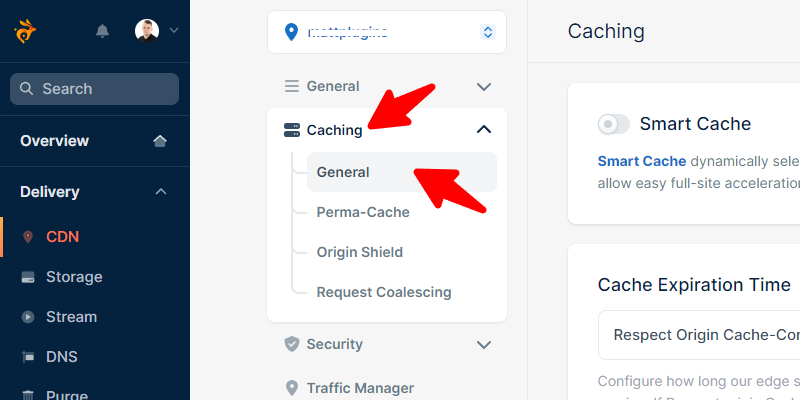Select Origin Shield under Caching

click(360, 253)
